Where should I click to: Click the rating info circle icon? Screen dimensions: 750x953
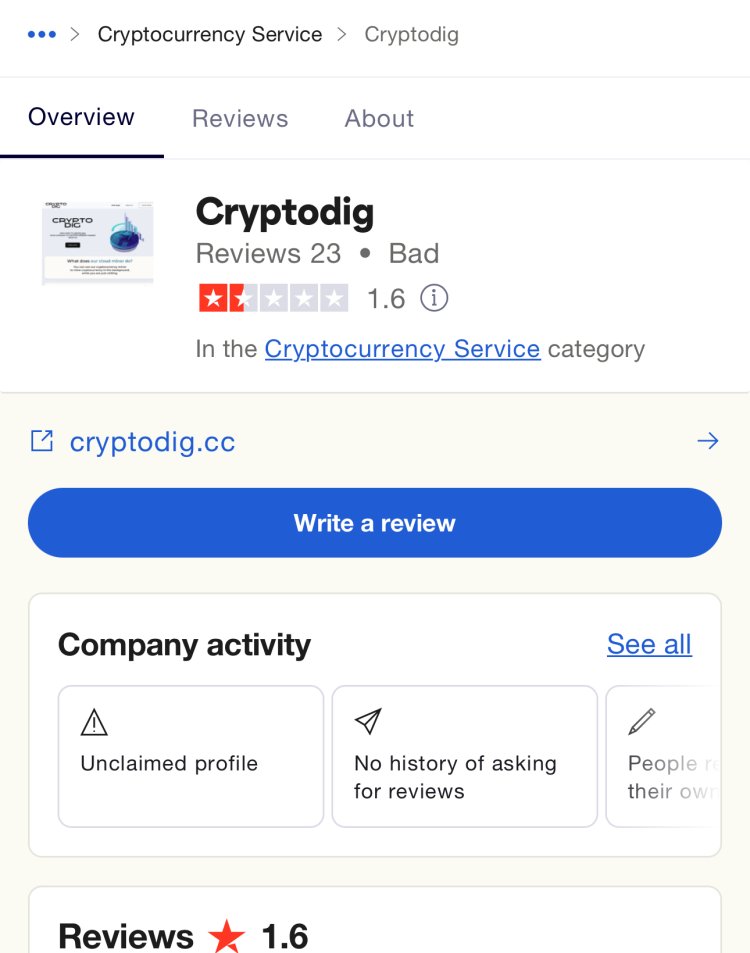[x=434, y=298]
